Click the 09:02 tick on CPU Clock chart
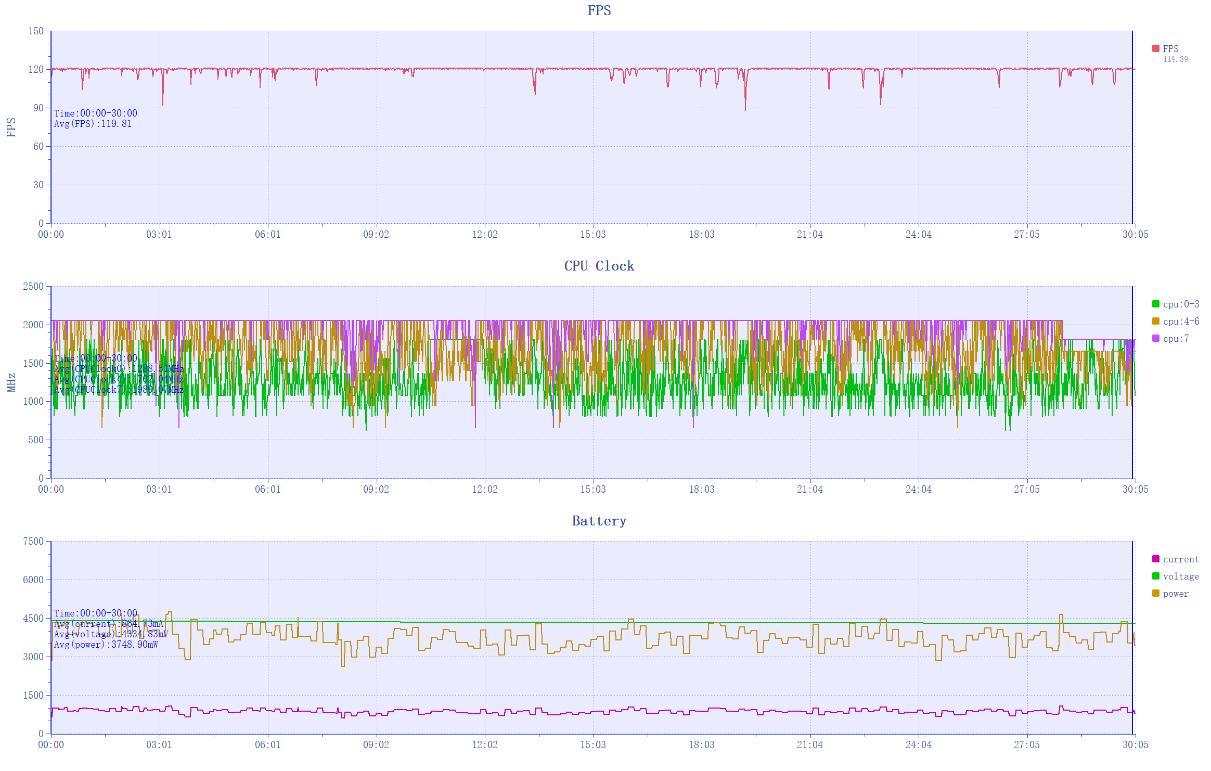Screen dimensions: 1211x771 pos(376,490)
